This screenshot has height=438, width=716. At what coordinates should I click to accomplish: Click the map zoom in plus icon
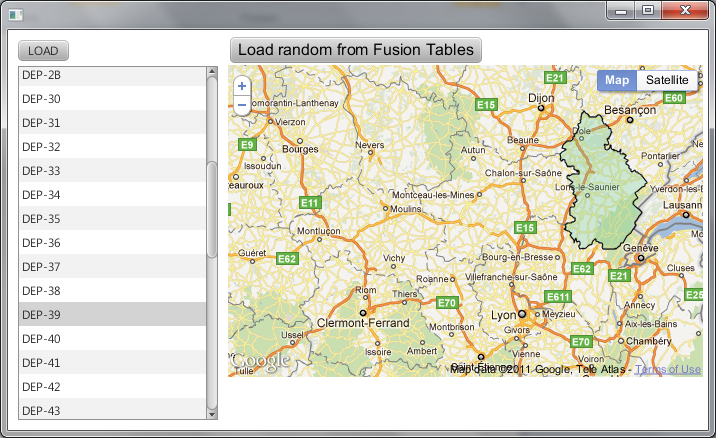point(242,87)
